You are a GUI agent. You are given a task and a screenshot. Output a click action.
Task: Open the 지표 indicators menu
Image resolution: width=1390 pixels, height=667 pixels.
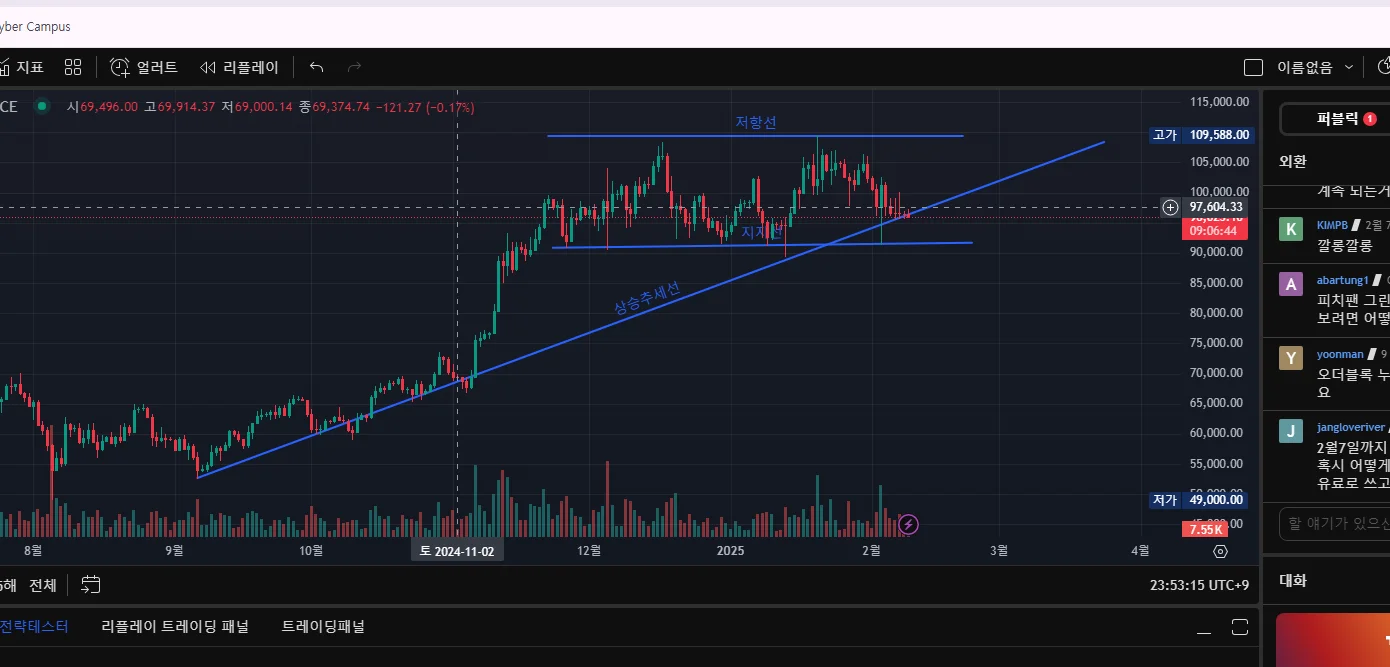[x=22, y=67]
